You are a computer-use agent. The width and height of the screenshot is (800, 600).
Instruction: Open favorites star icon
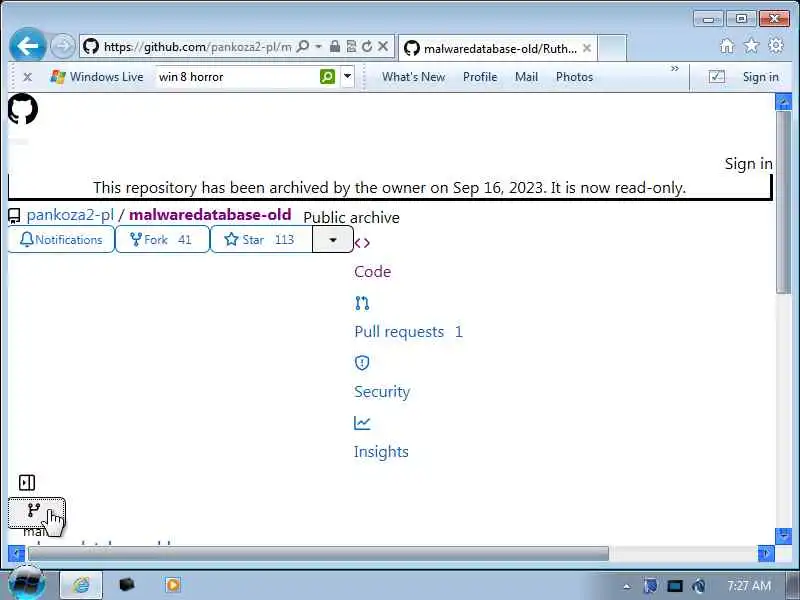click(752, 46)
